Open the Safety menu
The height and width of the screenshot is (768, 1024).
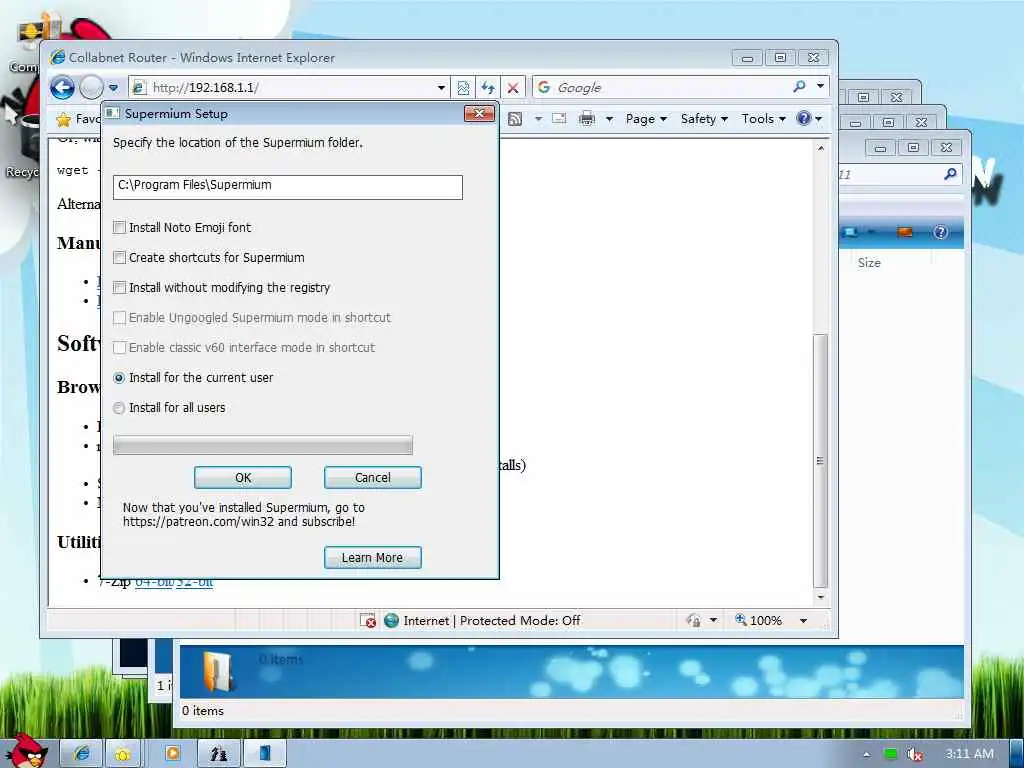704,119
